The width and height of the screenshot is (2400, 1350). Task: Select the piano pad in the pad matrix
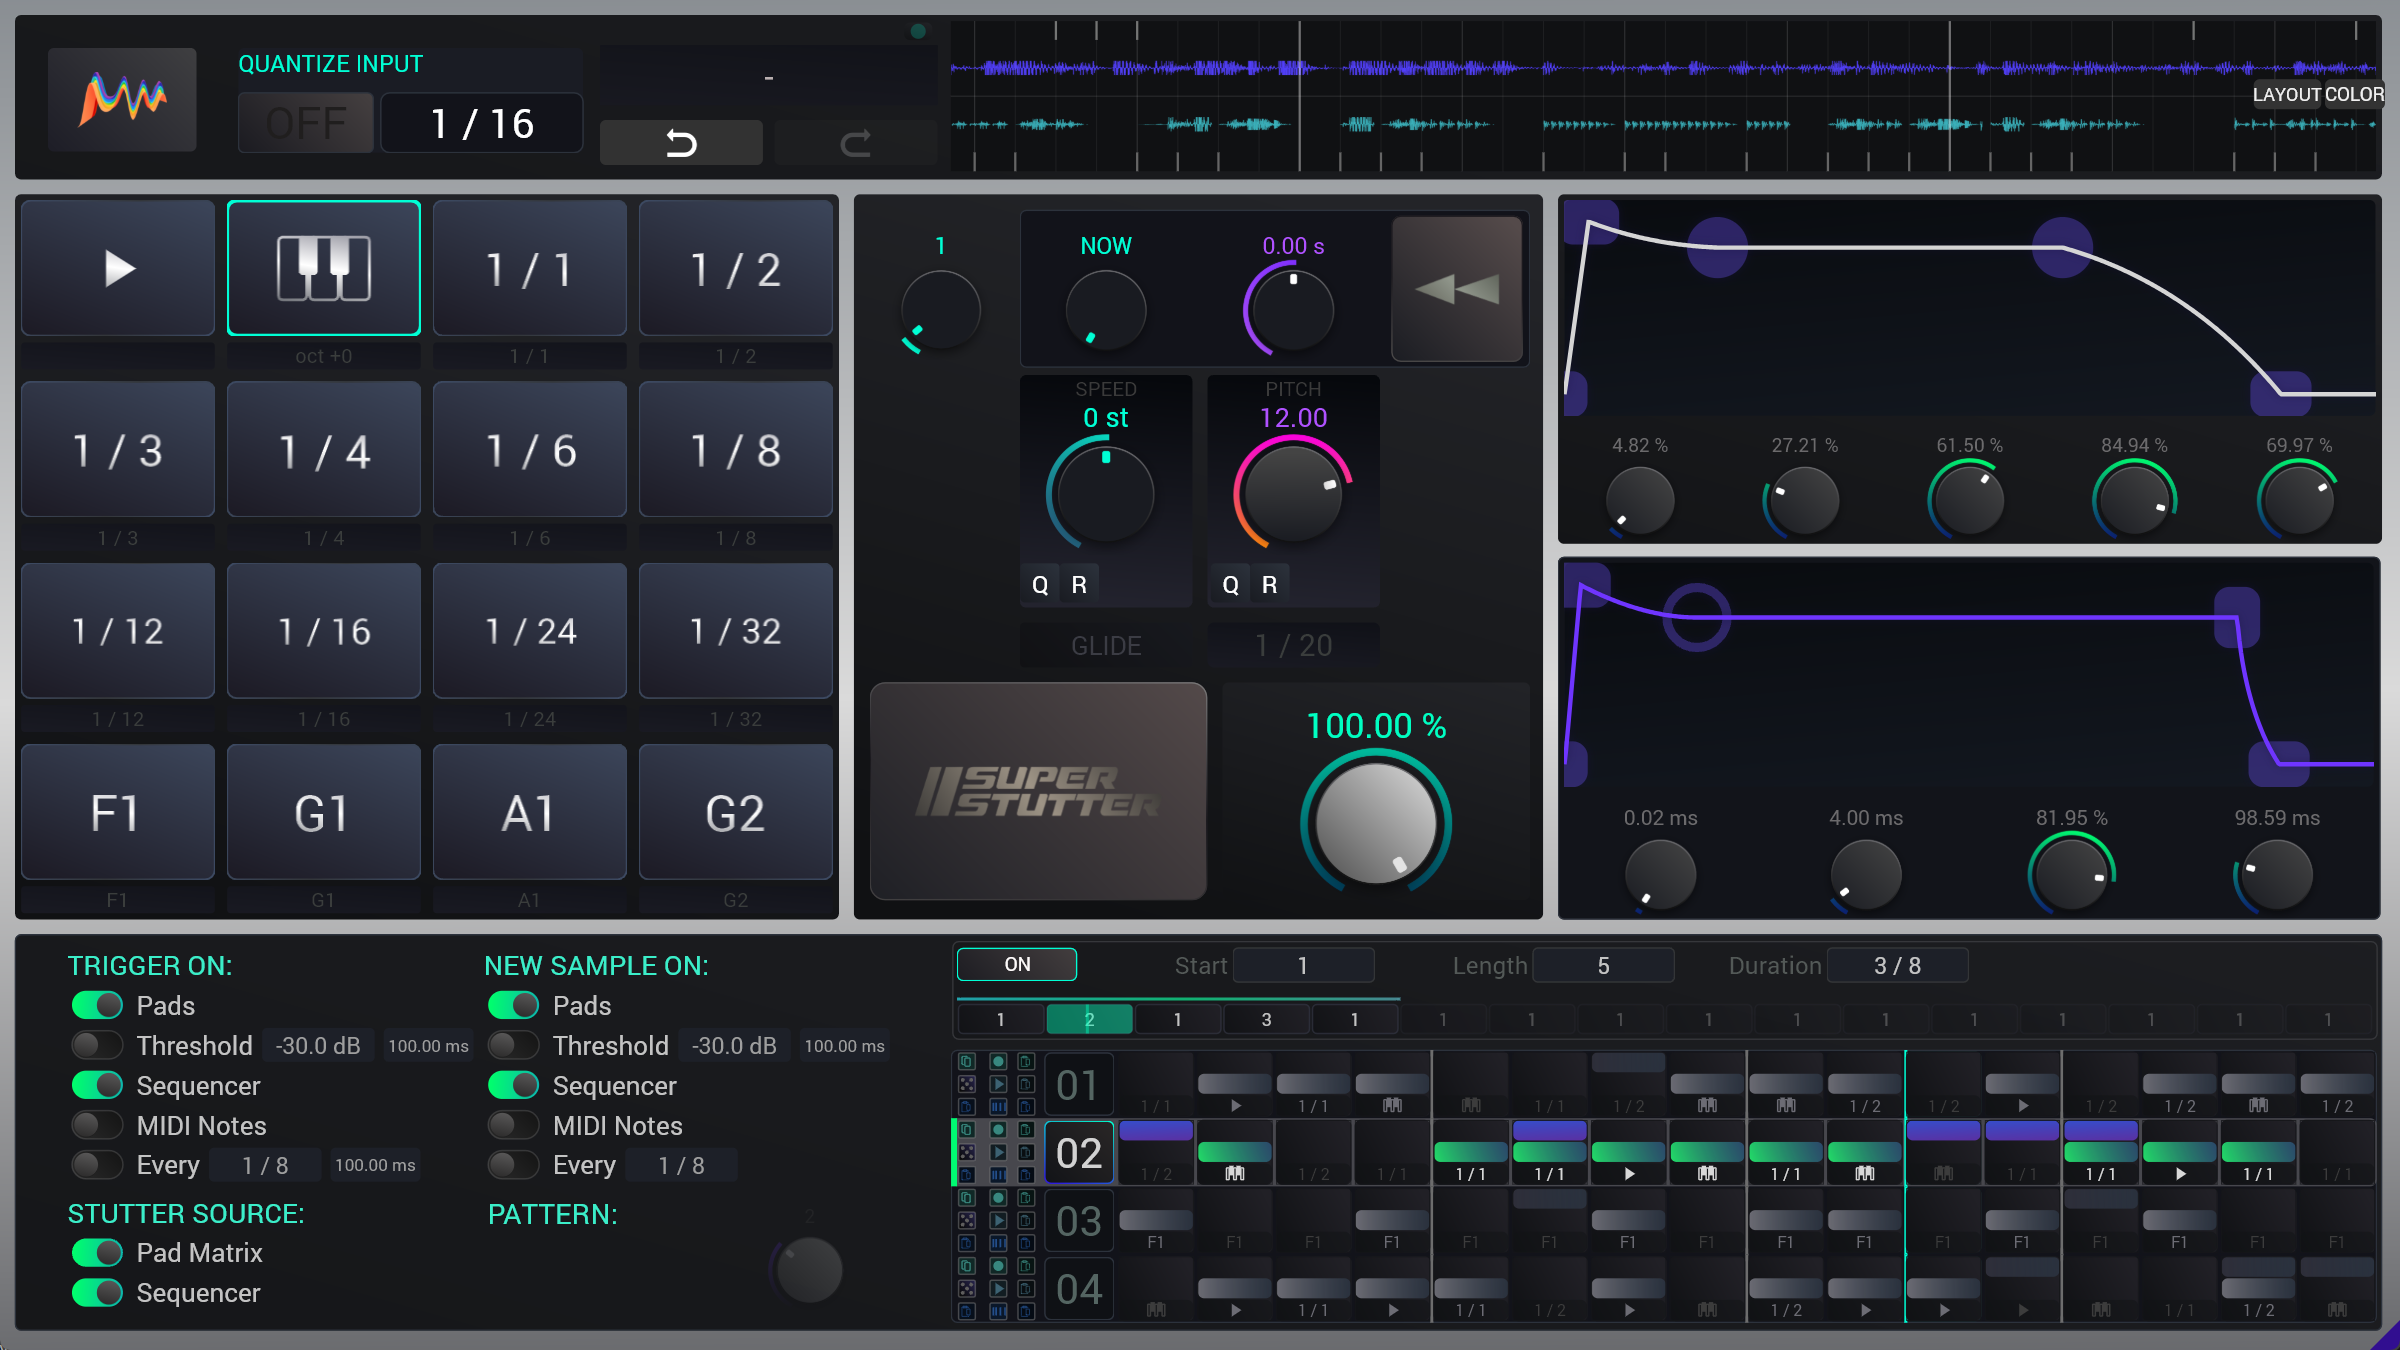click(x=324, y=267)
